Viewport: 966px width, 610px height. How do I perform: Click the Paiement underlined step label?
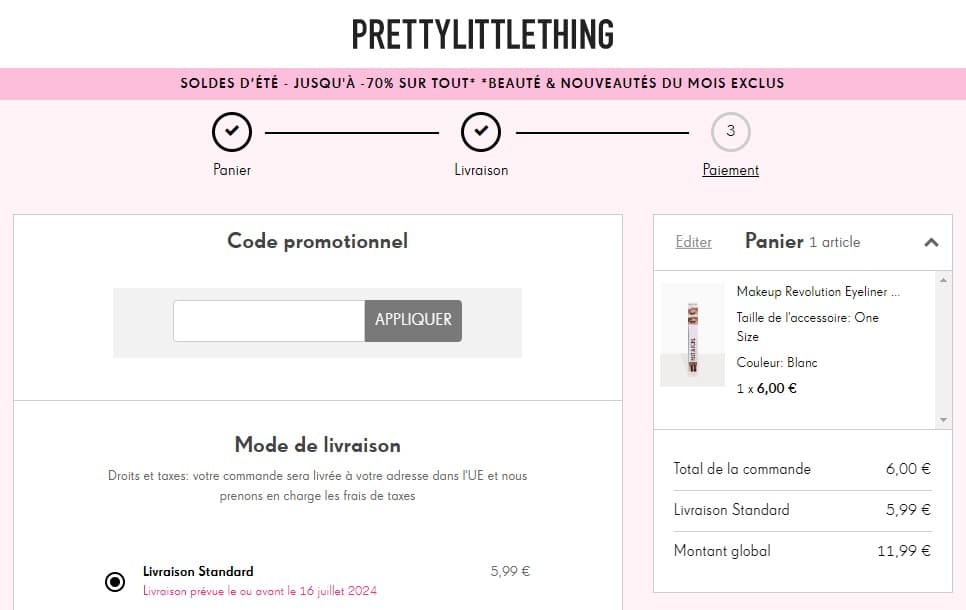(x=730, y=169)
